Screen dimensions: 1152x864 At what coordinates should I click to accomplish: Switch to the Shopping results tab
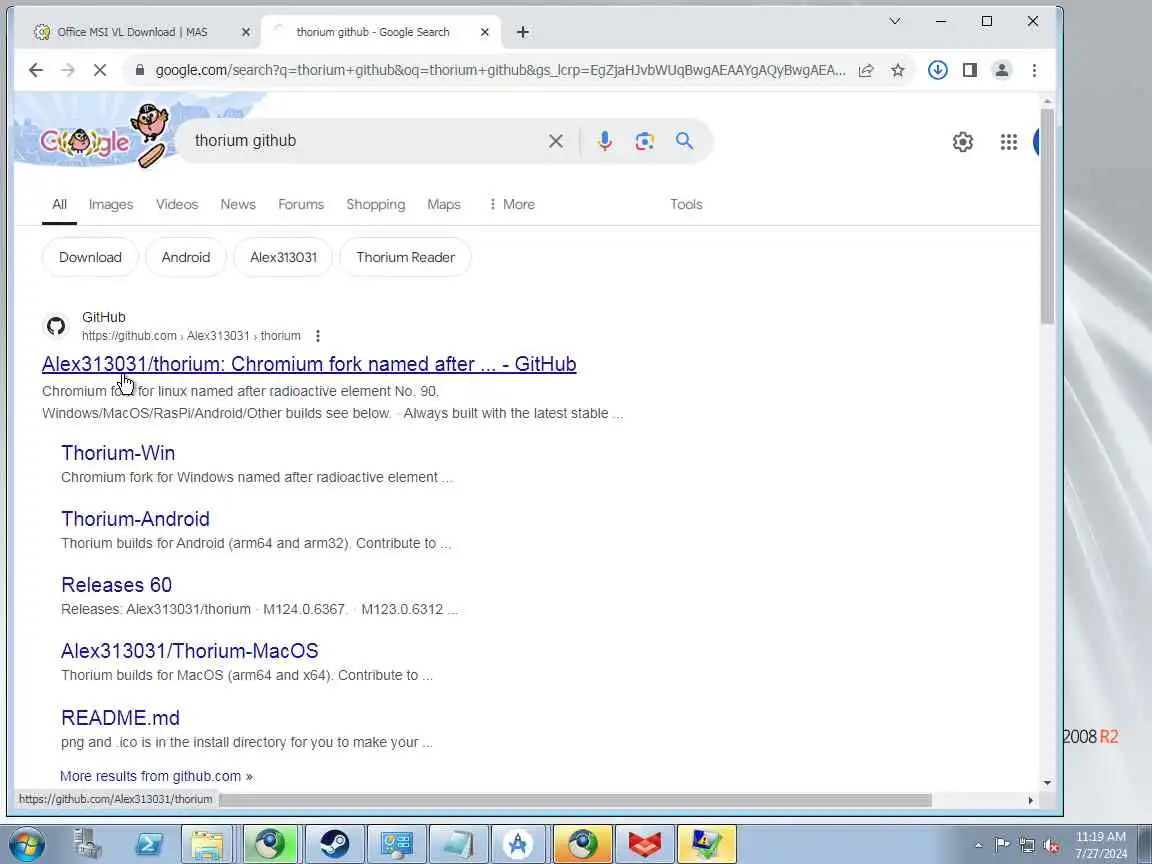[x=375, y=204]
